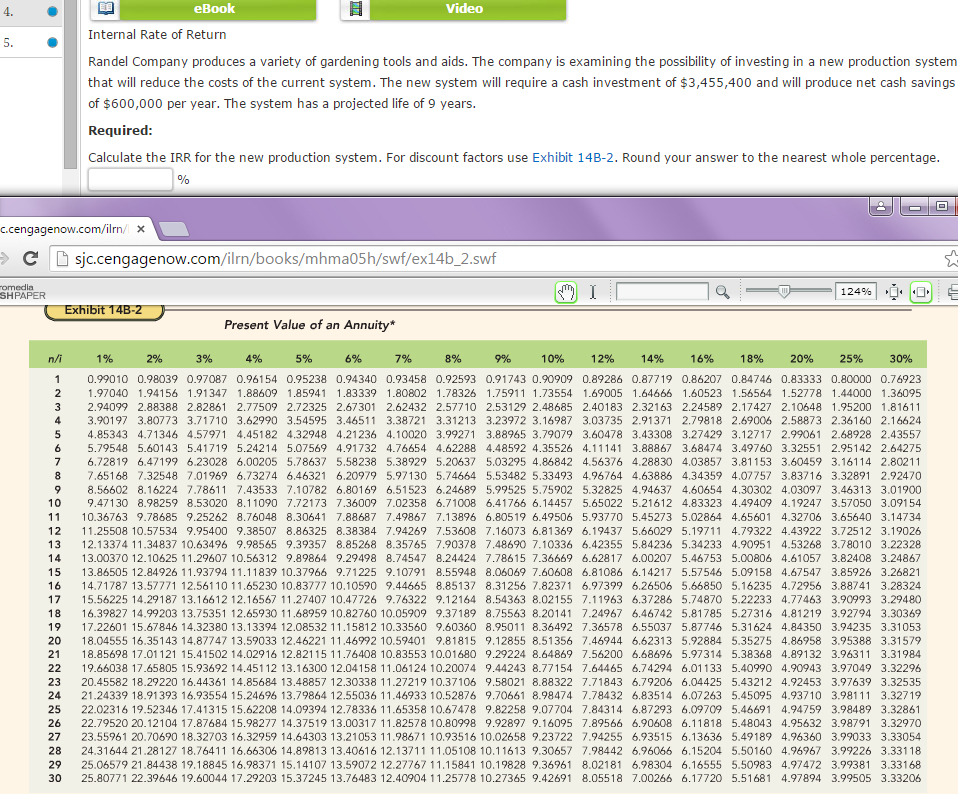The image size is (958, 794).
Task: Click the 16% column header
Action: (701, 359)
